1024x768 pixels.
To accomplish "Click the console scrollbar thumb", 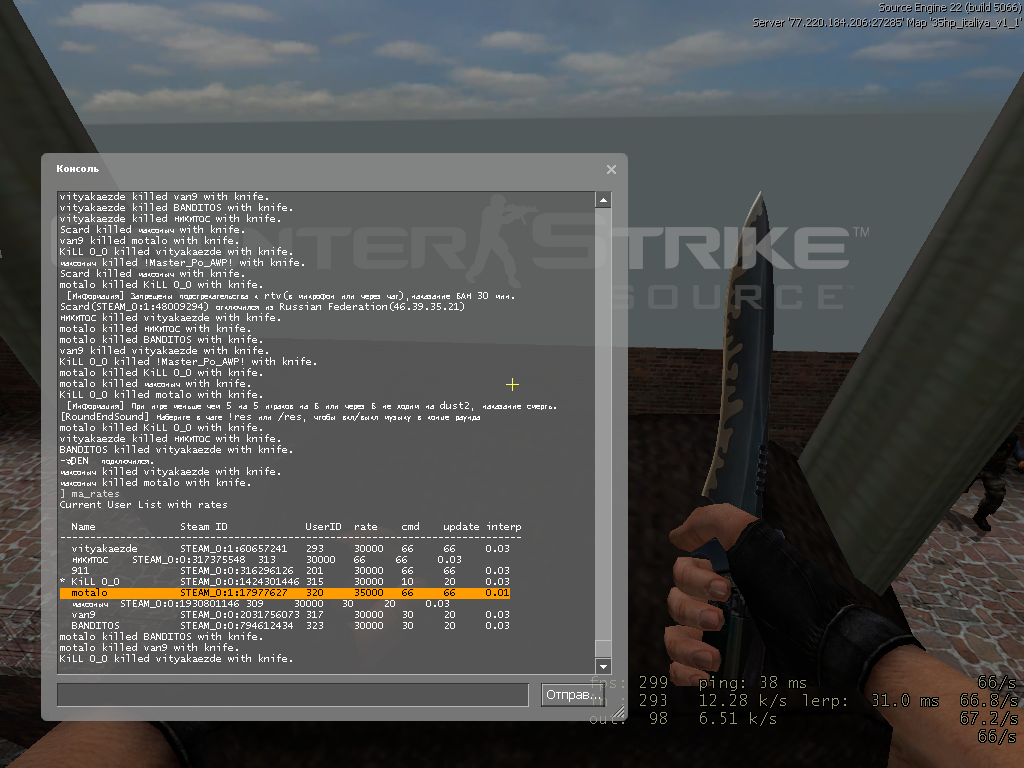I will pos(603,648).
